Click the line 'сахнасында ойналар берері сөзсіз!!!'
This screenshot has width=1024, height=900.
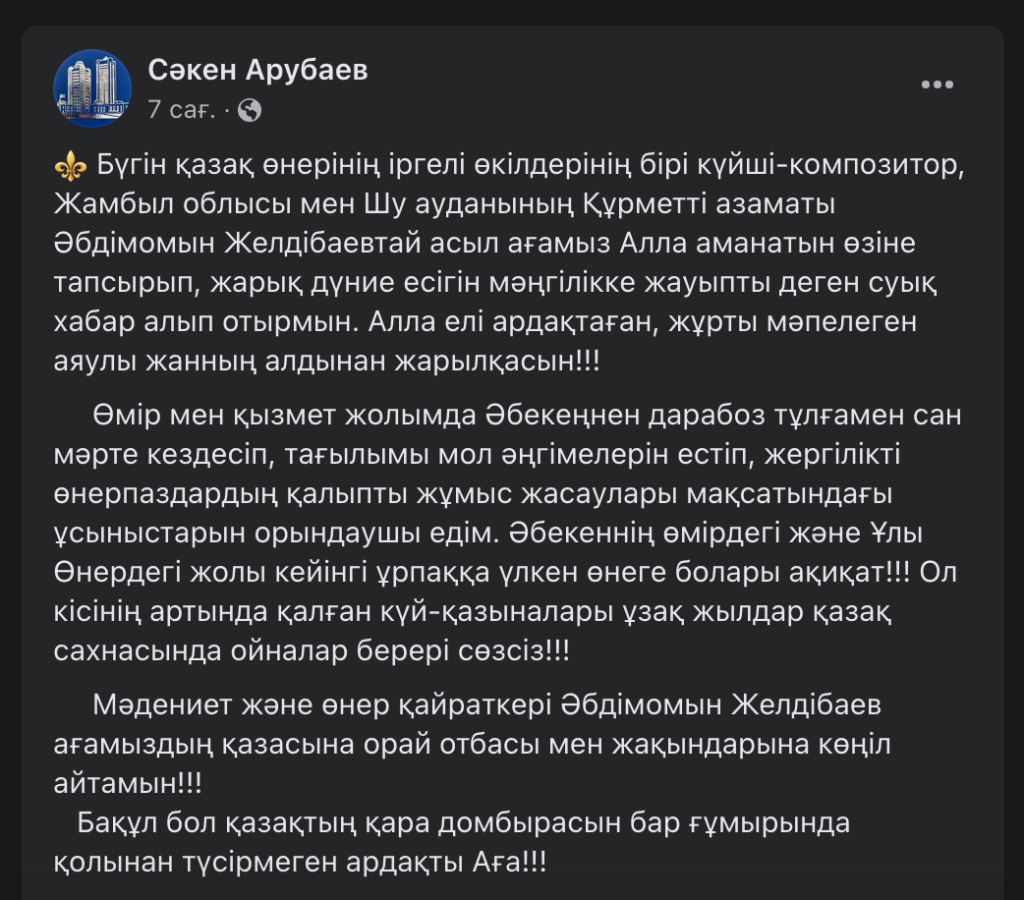click(x=312, y=651)
